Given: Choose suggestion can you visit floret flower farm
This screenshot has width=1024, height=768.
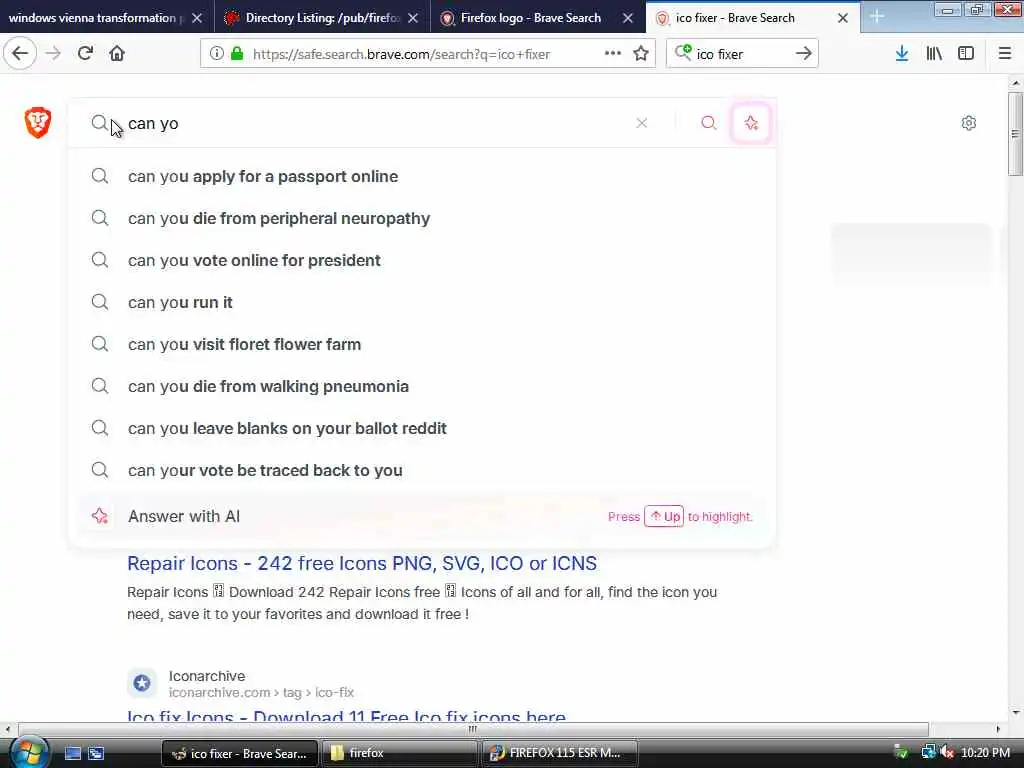Looking at the screenshot, I should coord(422,344).
